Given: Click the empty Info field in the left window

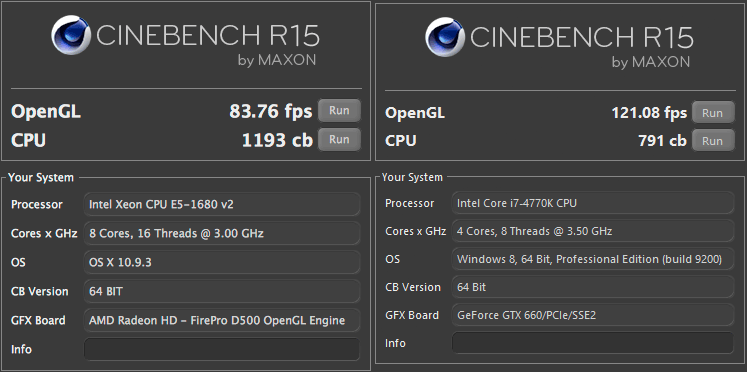Looking at the screenshot, I should [x=222, y=349].
